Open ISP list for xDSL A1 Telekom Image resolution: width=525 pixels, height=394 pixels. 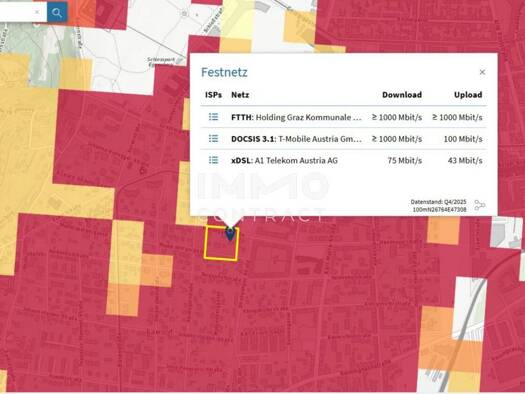pos(213,160)
